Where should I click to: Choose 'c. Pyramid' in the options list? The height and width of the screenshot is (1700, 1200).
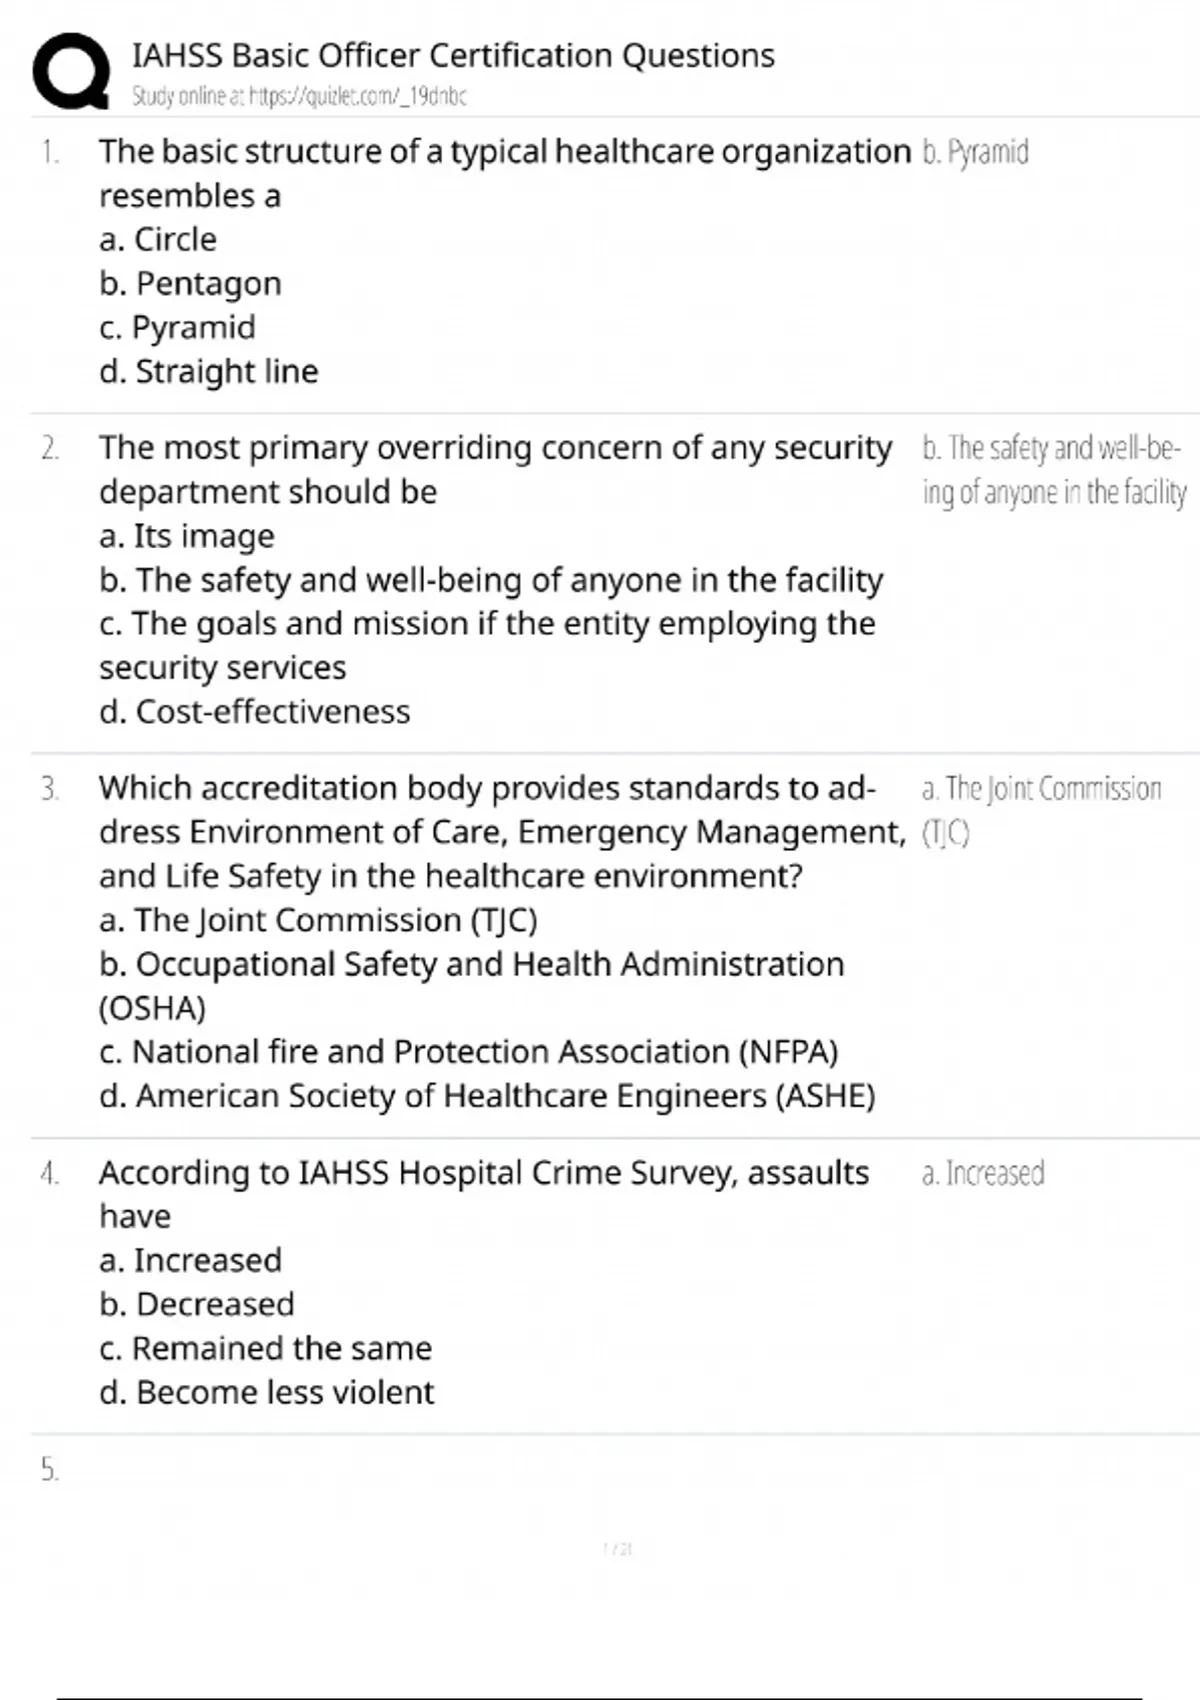click(x=178, y=328)
